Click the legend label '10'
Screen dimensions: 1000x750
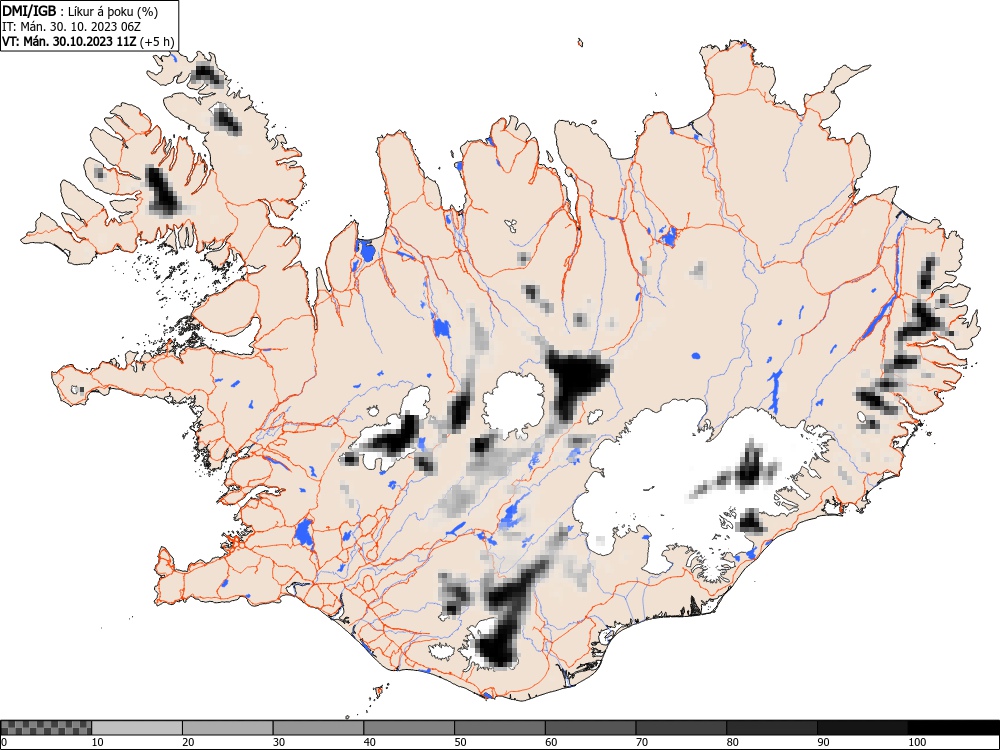coord(98,742)
